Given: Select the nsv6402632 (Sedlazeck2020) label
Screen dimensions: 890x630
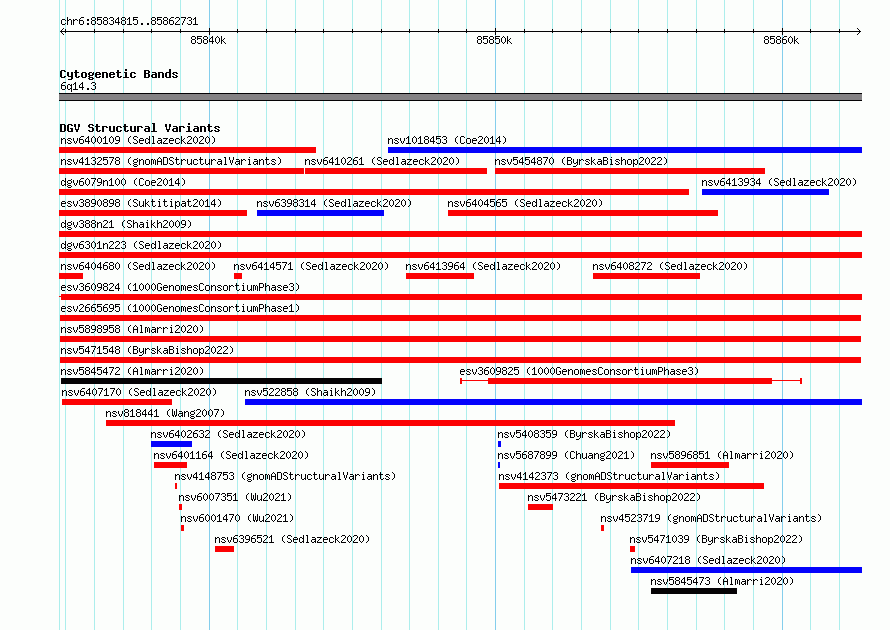Looking at the screenshot, I should (228, 434).
